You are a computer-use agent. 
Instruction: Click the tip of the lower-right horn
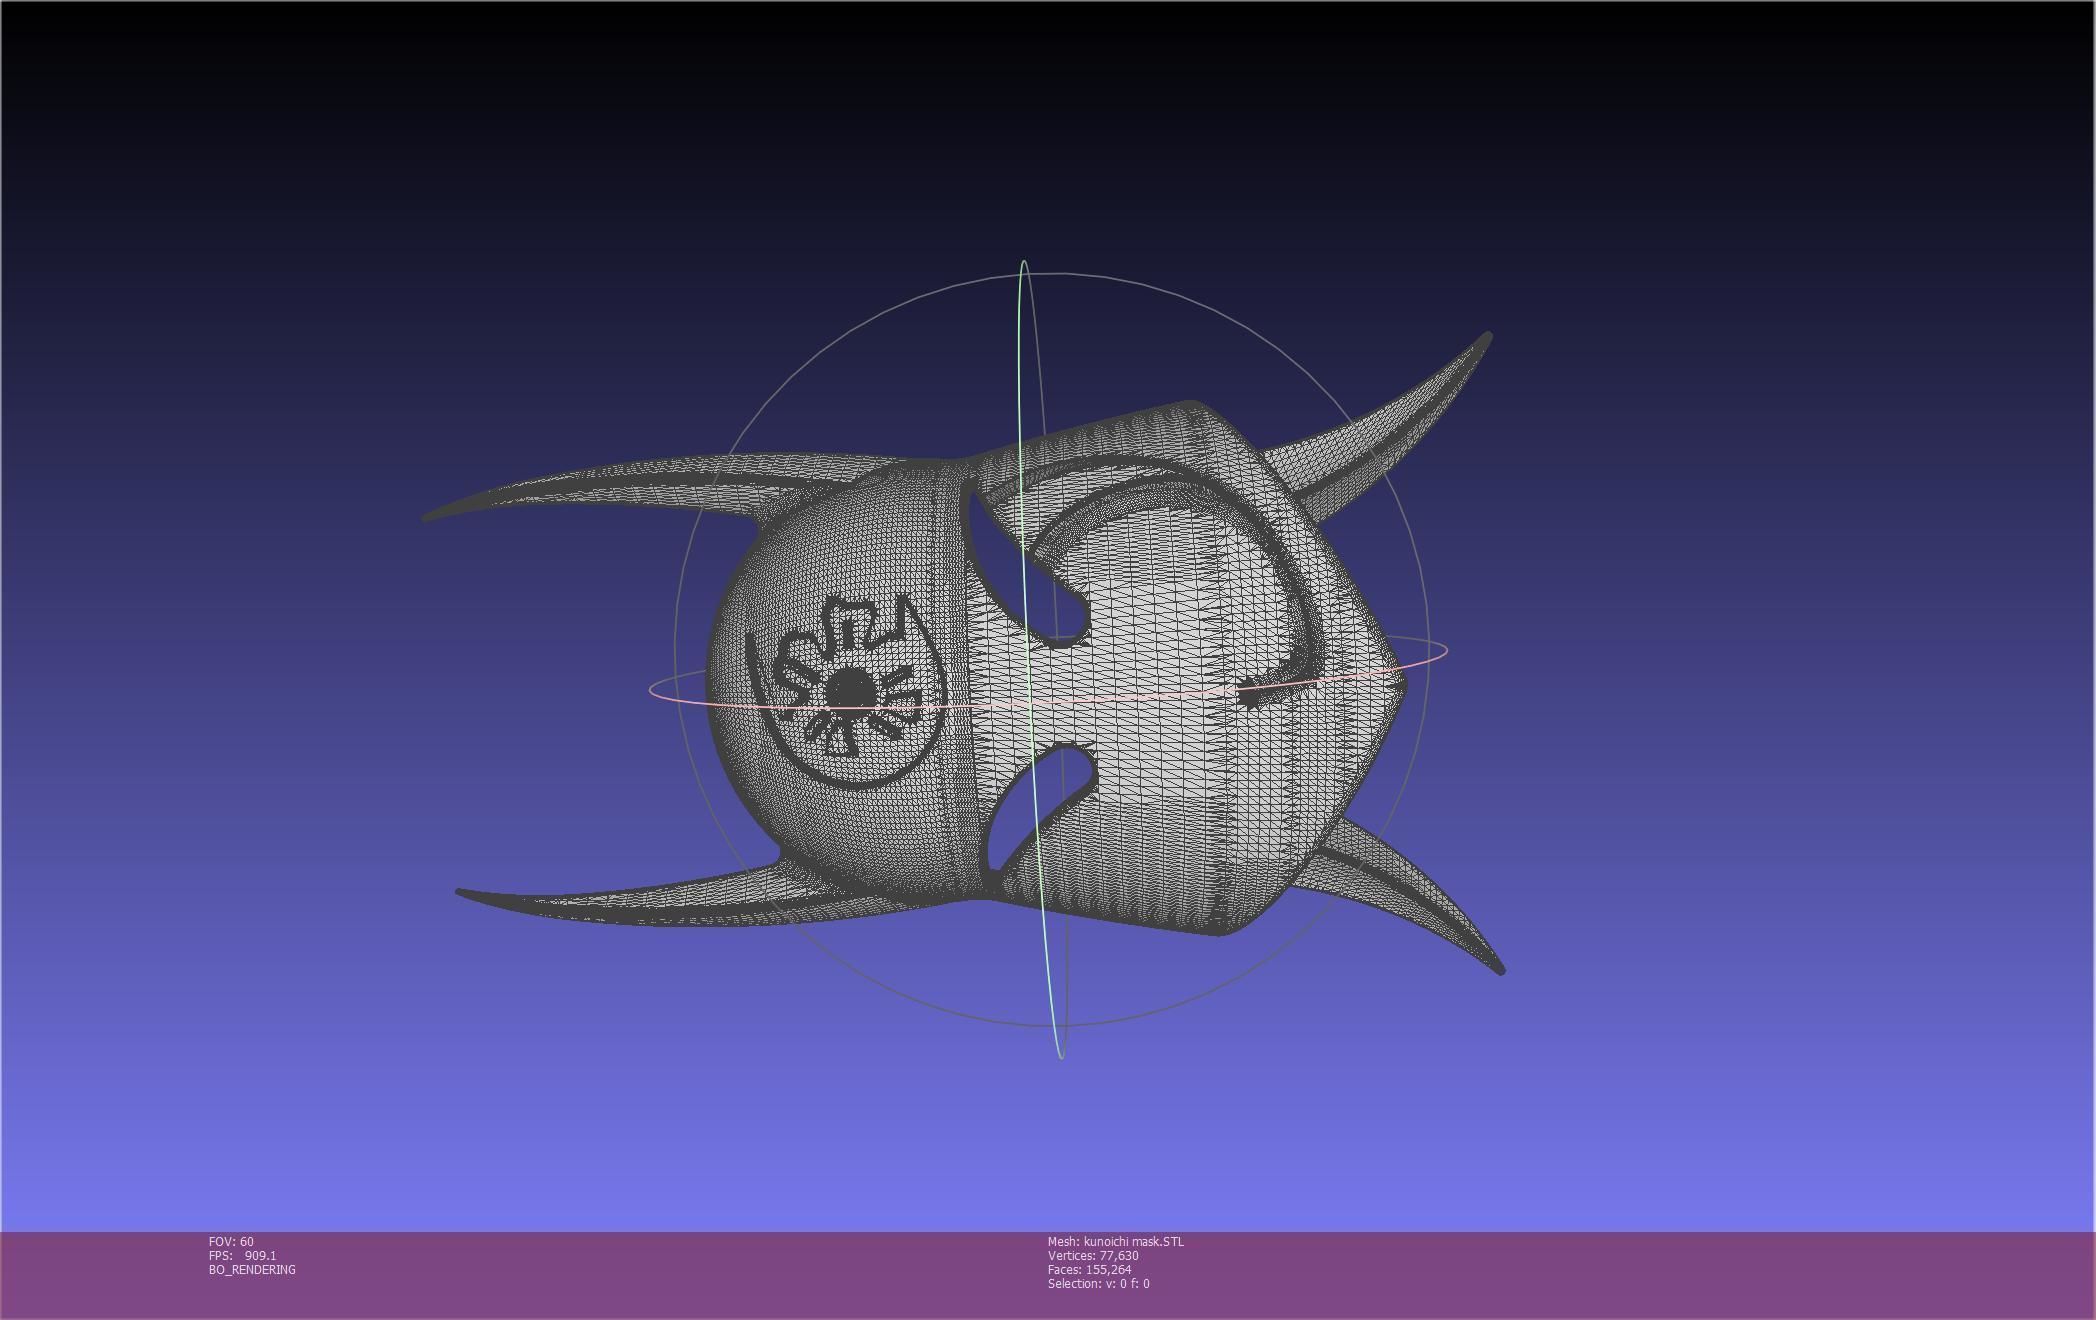pyautogui.click(x=1499, y=968)
